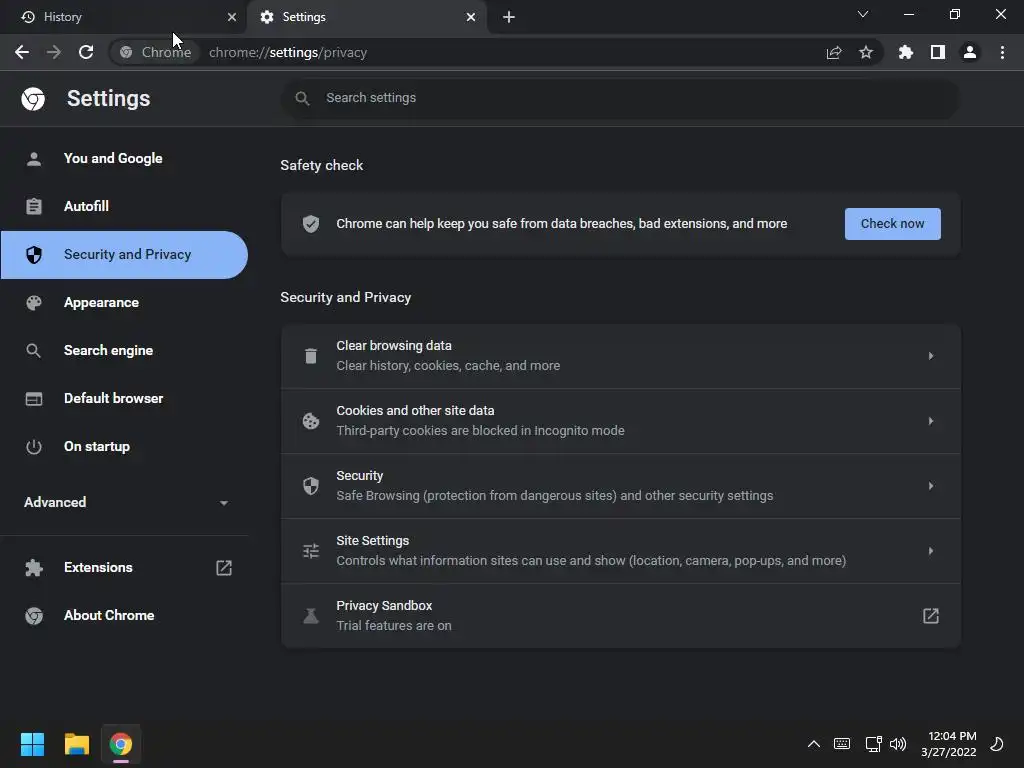Image resolution: width=1024 pixels, height=768 pixels.
Task: Click arrow on Site Settings row
Action: click(931, 551)
